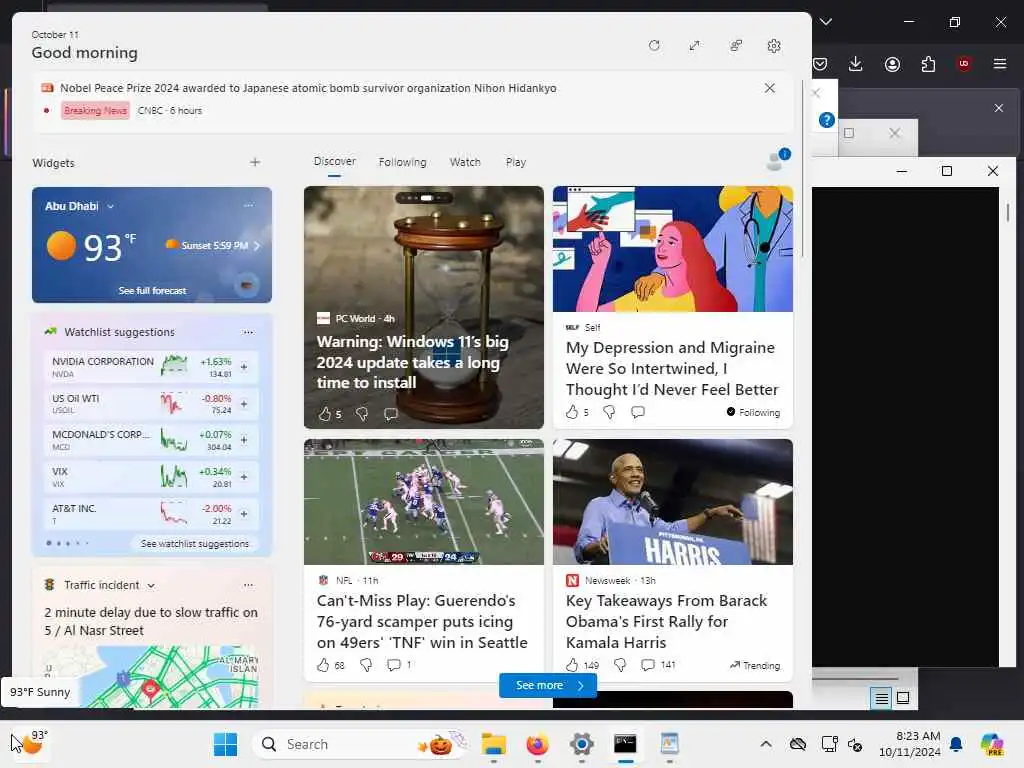Open the traffic map thumbnail
Viewport: 1024px width, 768px height.
point(152,677)
